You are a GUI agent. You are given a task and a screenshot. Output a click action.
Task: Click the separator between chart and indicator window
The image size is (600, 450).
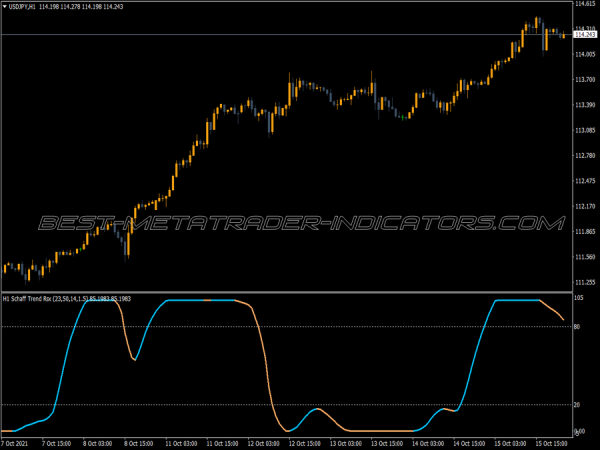pyautogui.click(x=300, y=292)
